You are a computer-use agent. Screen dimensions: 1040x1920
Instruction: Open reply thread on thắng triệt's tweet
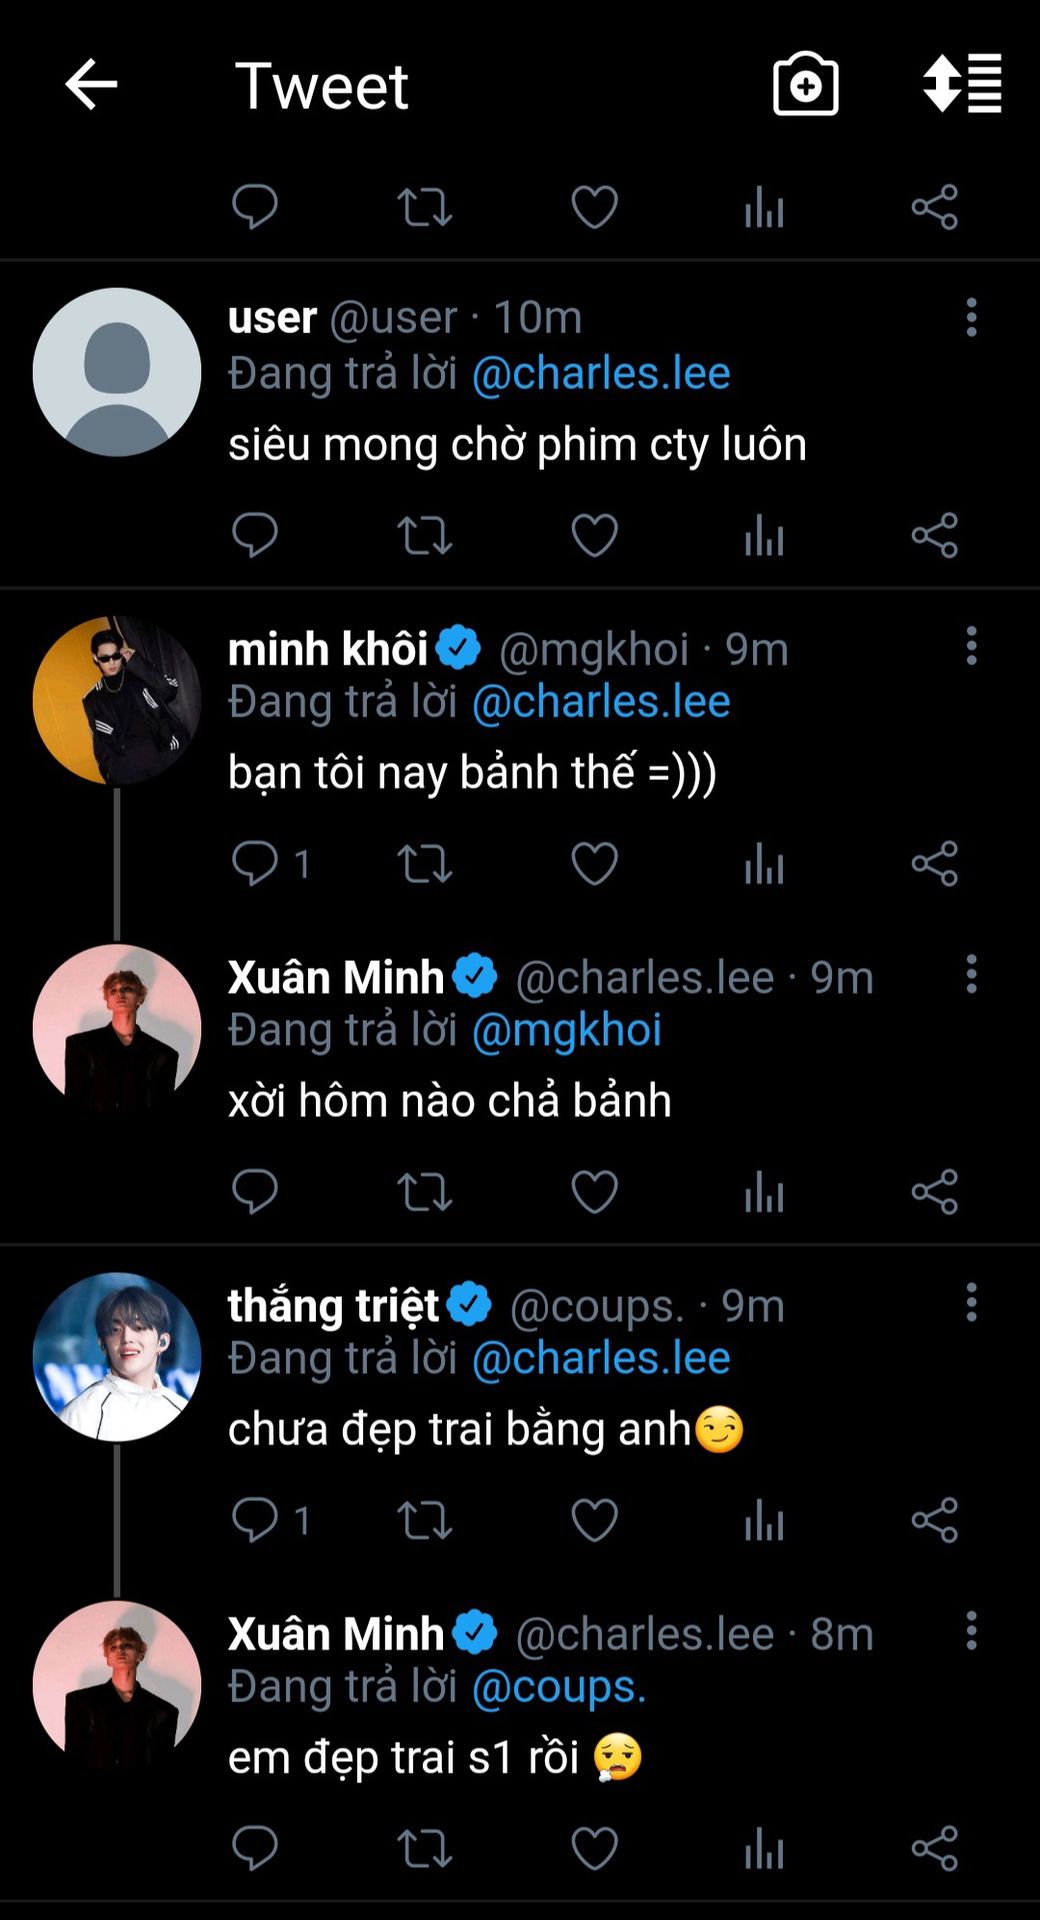(255, 1521)
